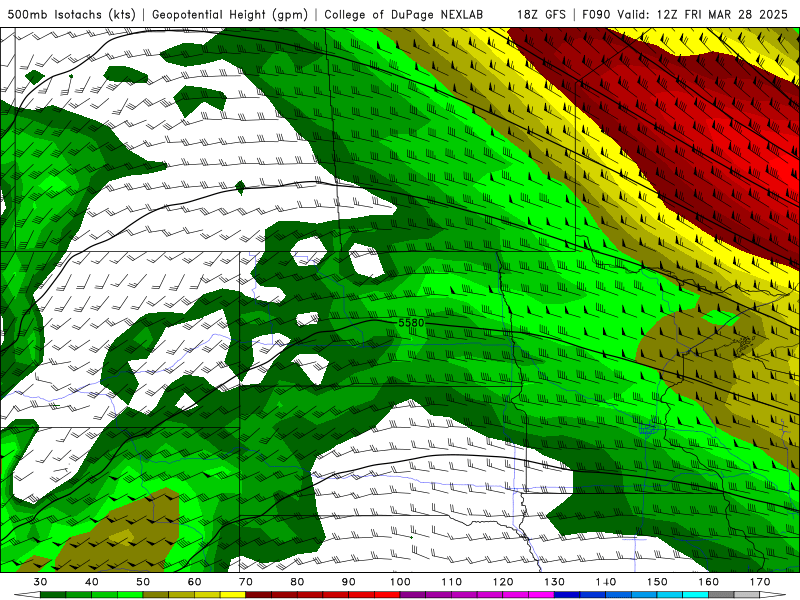Click the 40 kts legend label
The width and height of the screenshot is (800, 600).
(92, 582)
